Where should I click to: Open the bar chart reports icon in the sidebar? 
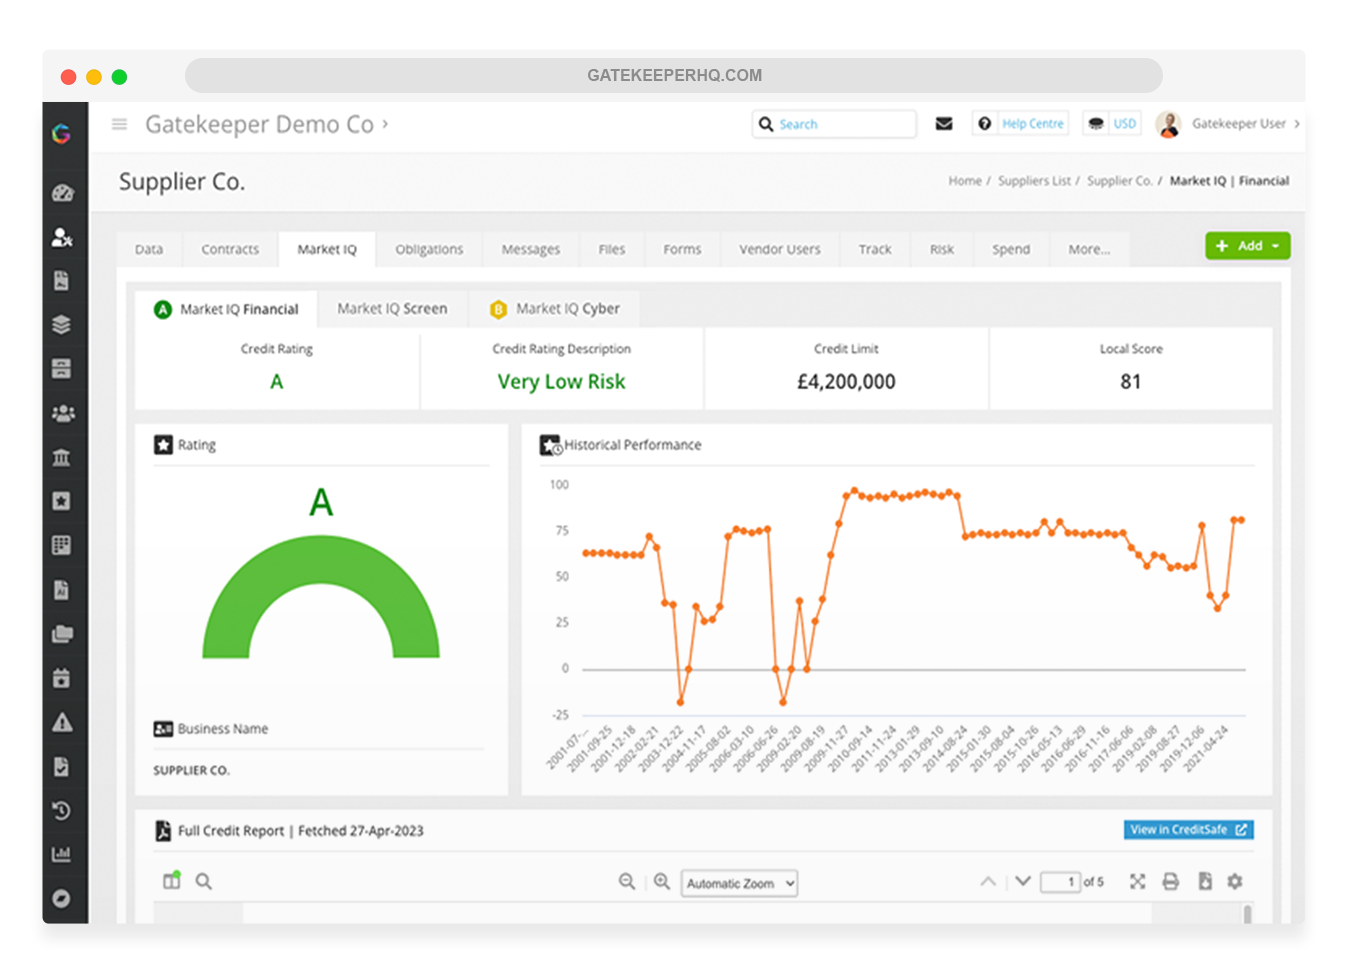[62, 854]
